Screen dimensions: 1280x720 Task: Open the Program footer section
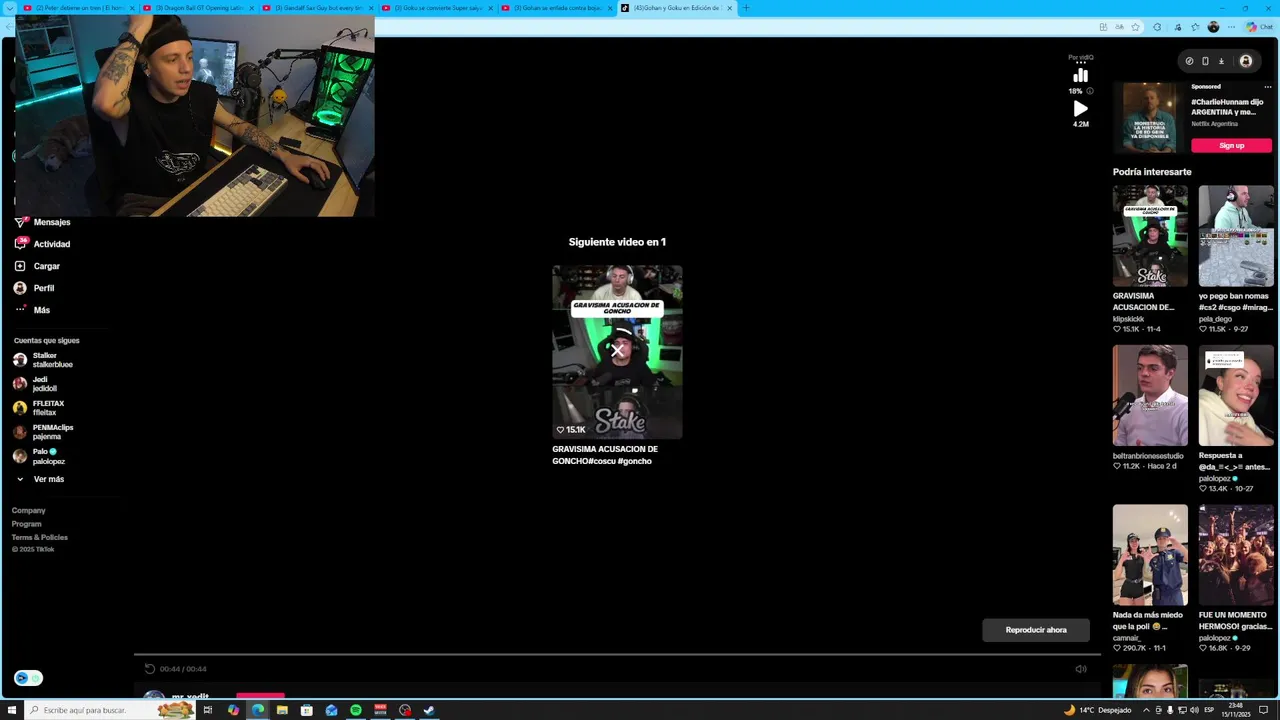pyautogui.click(x=27, y=524)
